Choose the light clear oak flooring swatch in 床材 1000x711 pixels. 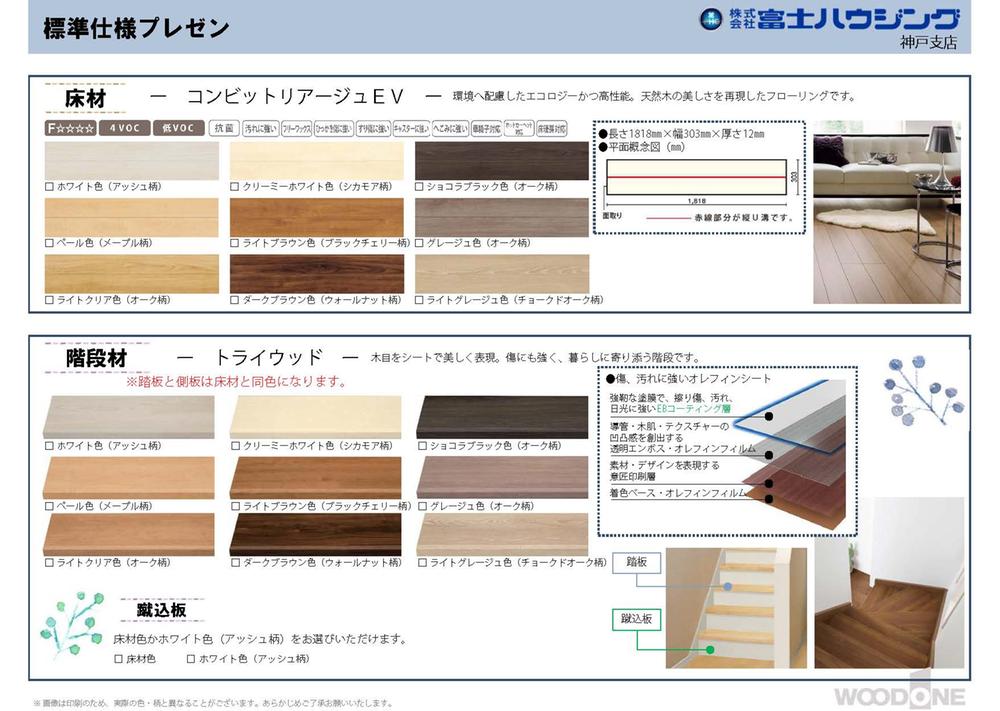[x=131, y=274]
